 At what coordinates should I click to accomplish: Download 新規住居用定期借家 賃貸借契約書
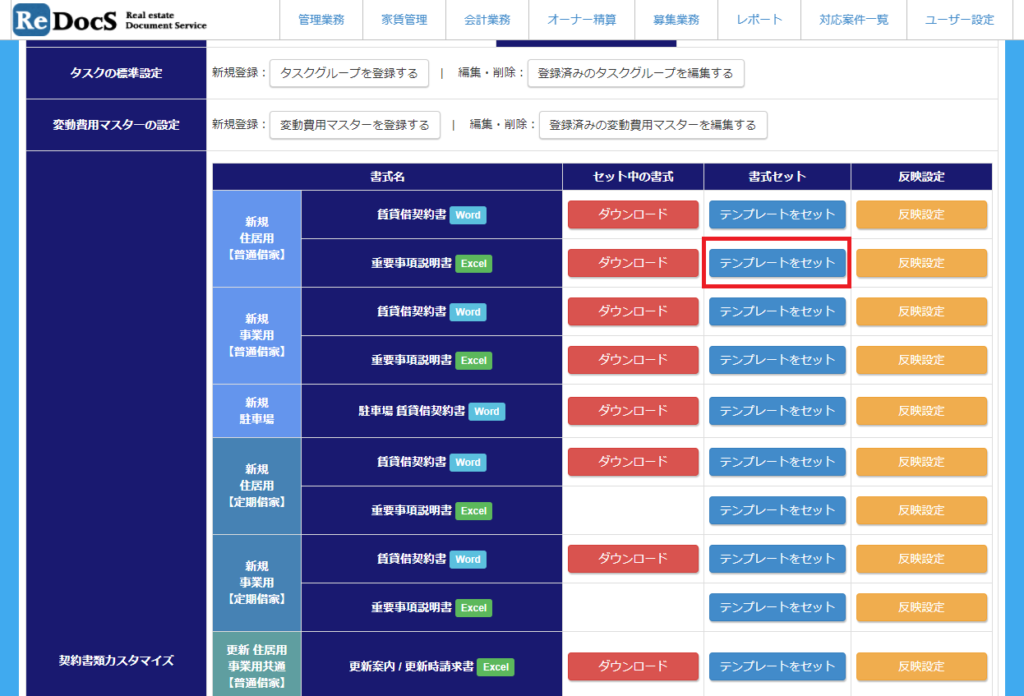(633, 462)
